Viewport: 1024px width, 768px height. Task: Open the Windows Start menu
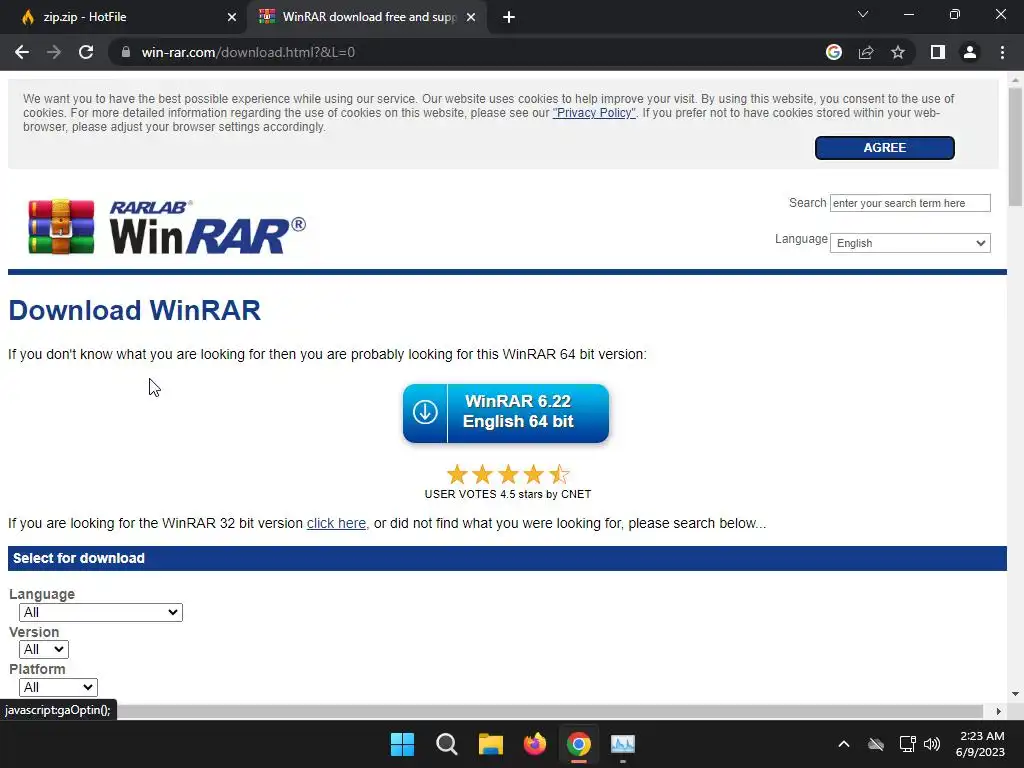pyautogui.click(x=402, y=744)
